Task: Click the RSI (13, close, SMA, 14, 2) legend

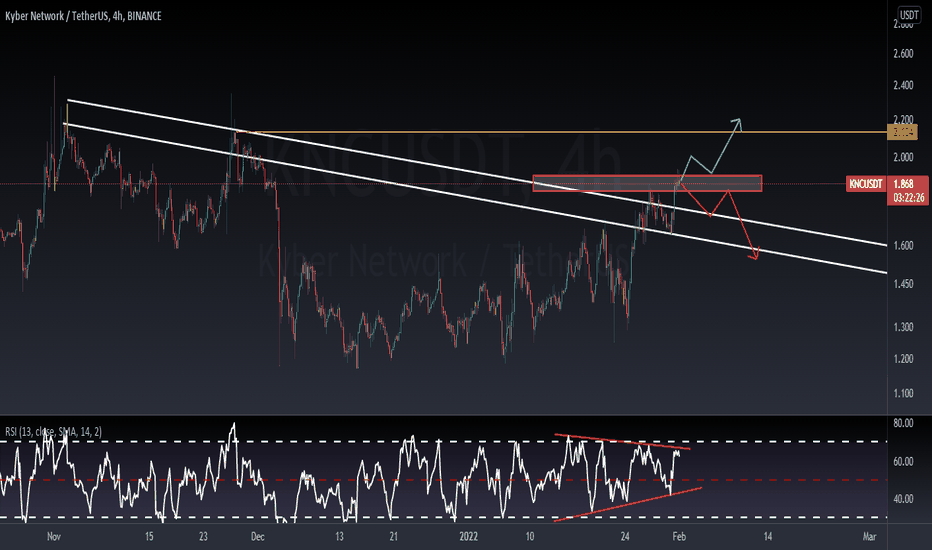Action: tap(53, 432)
